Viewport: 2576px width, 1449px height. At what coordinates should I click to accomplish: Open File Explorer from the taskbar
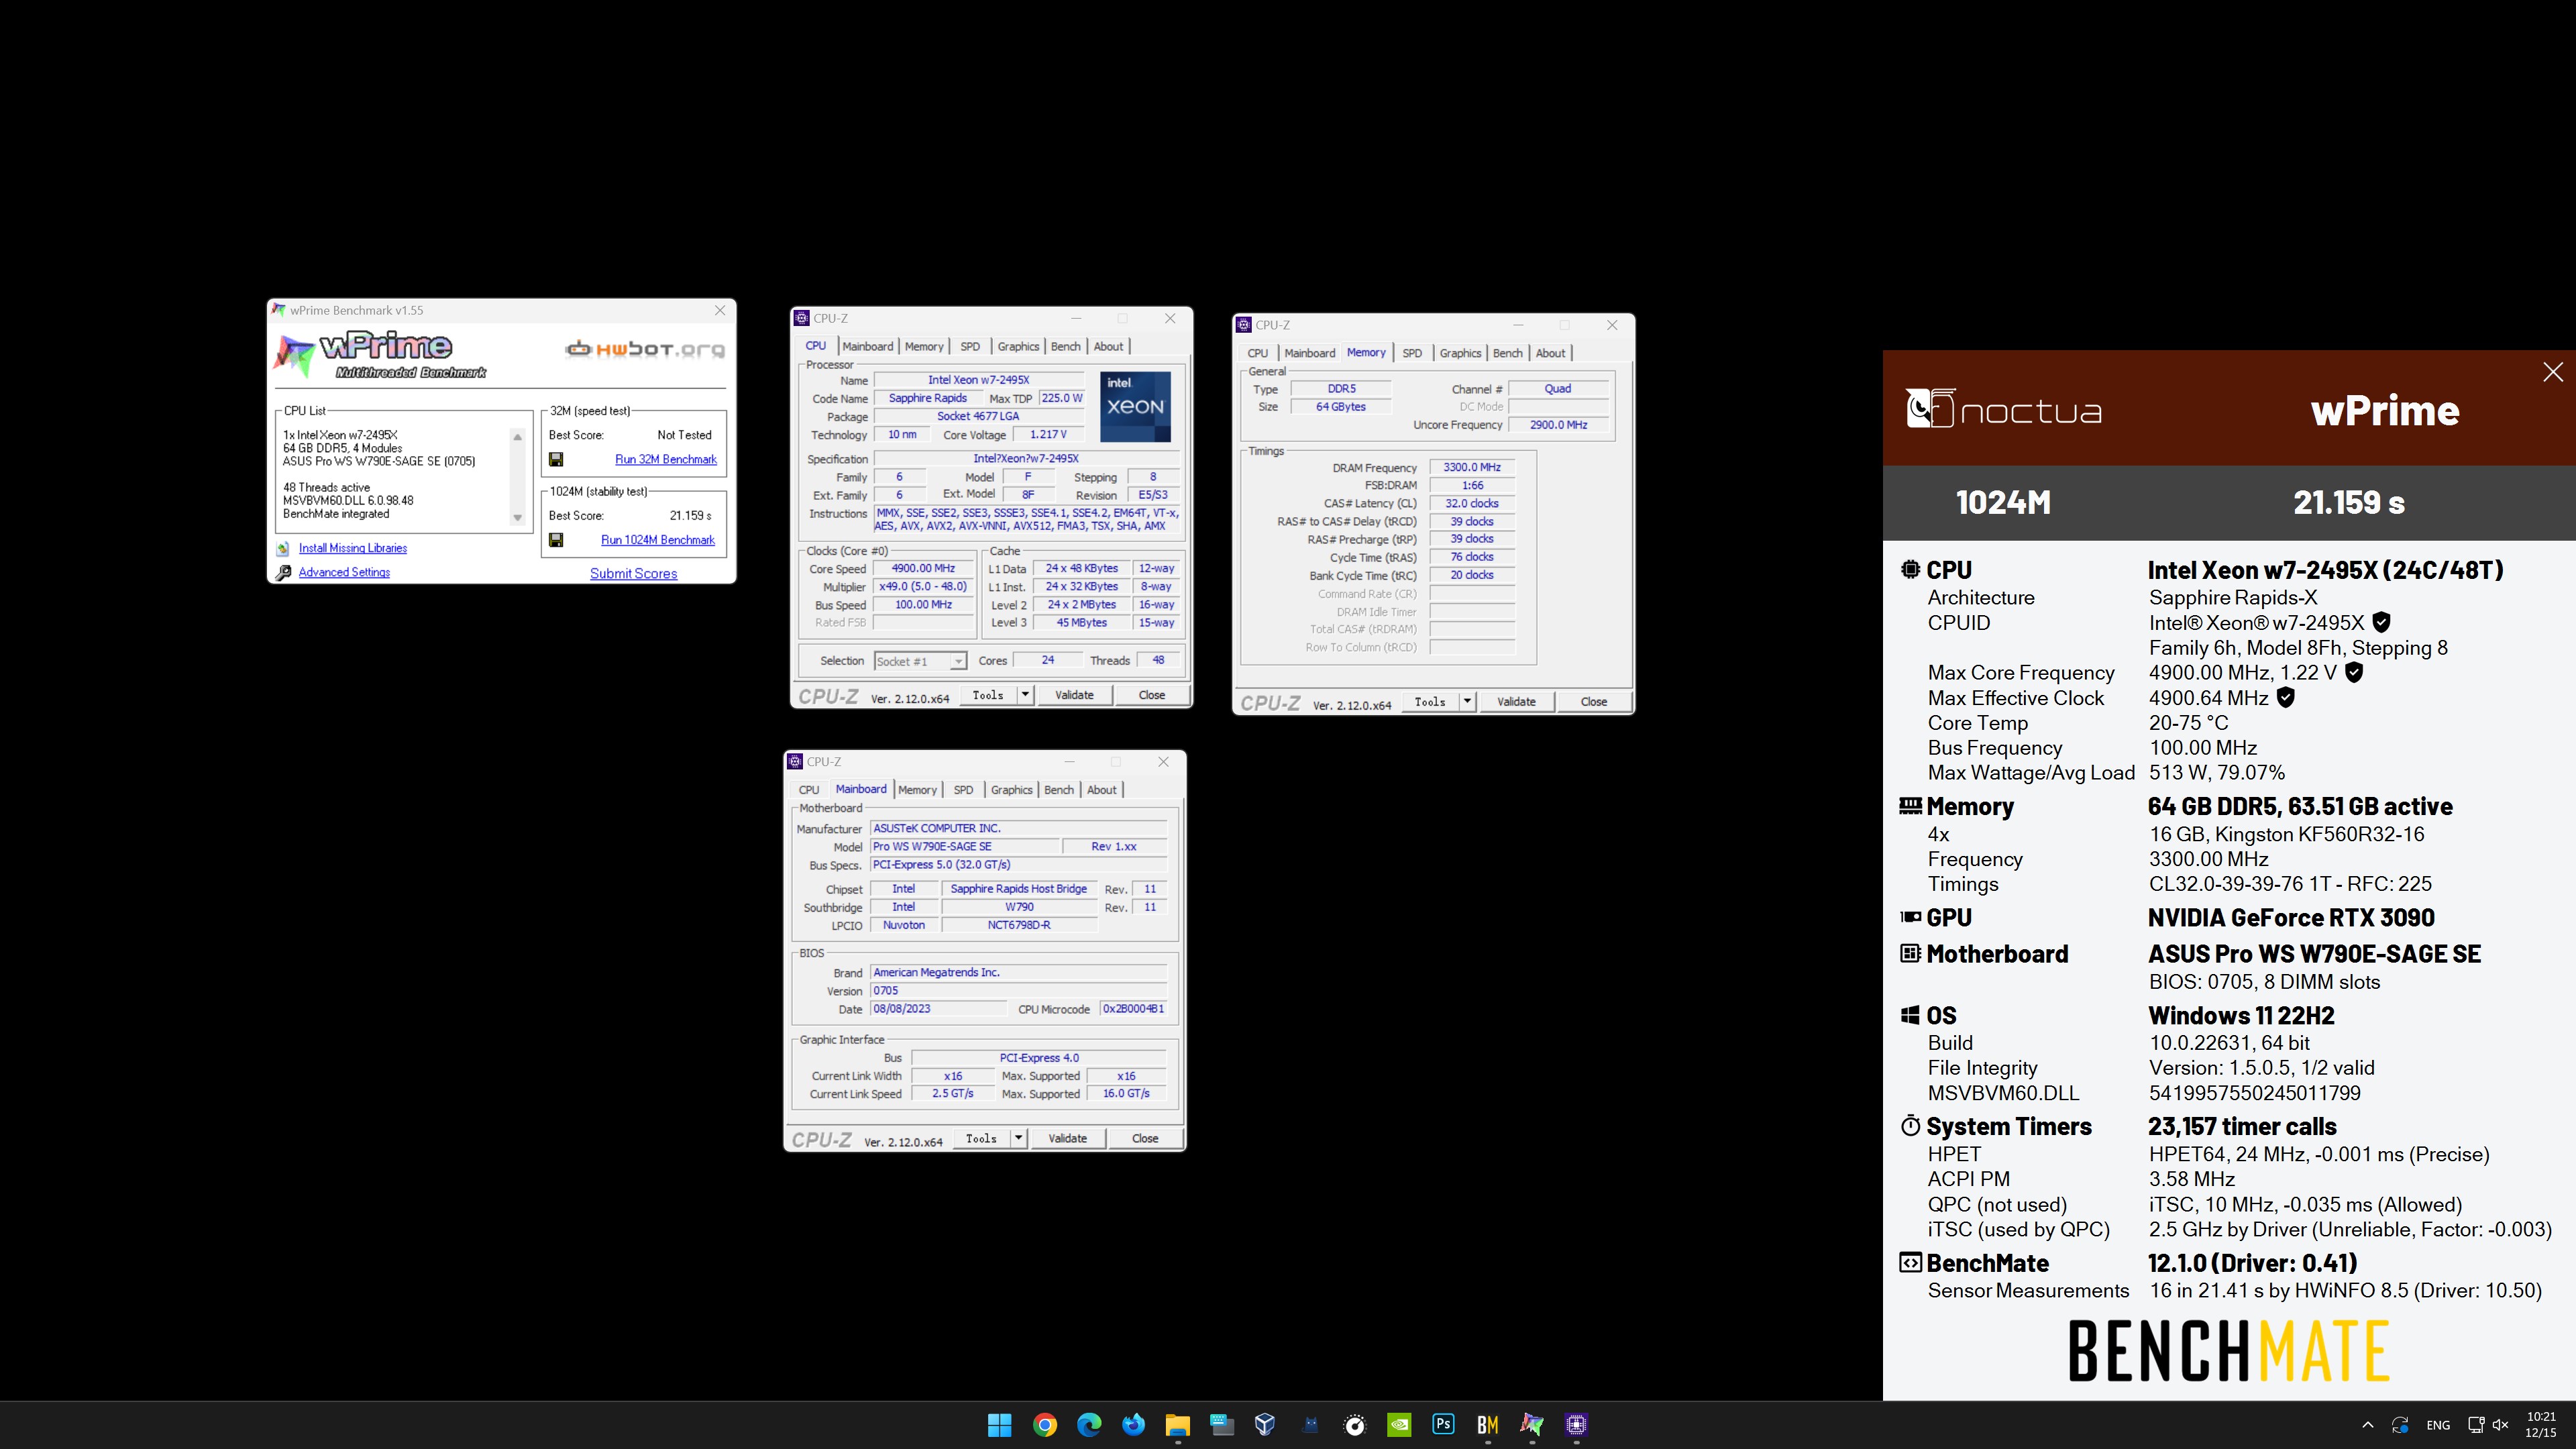(x=1177, y=1424)
